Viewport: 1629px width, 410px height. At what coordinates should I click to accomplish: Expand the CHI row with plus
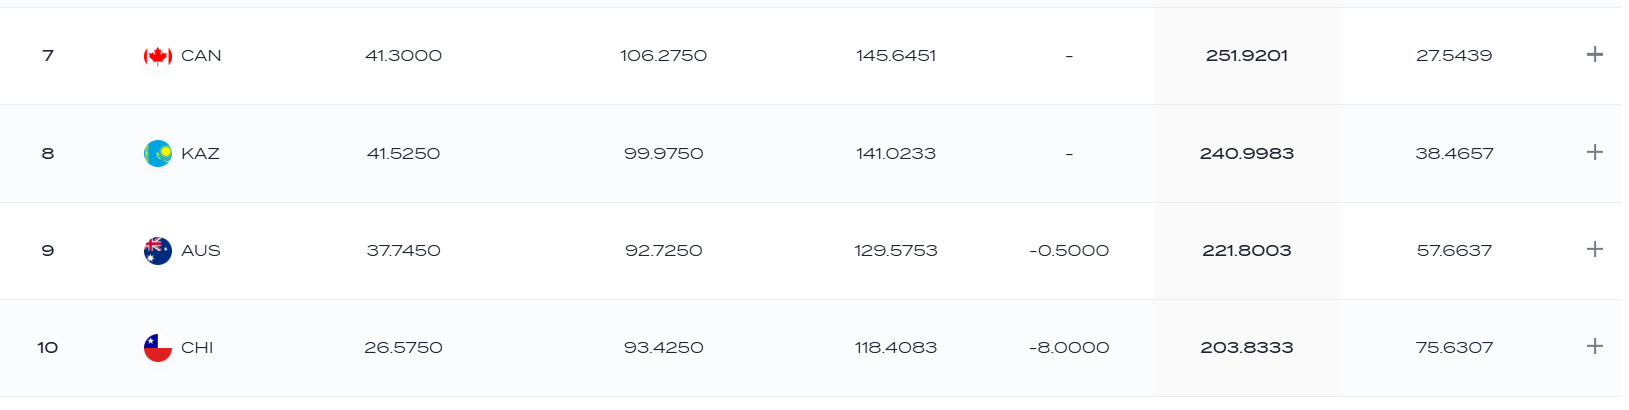(x=1595, y=346)
